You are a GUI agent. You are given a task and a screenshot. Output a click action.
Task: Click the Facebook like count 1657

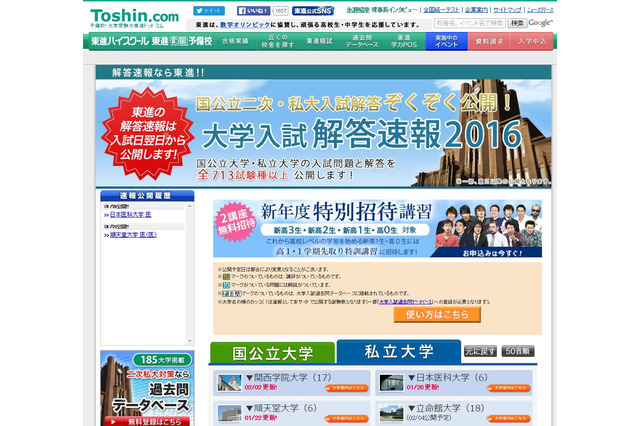pyautogui.click(x=280, y=11)
